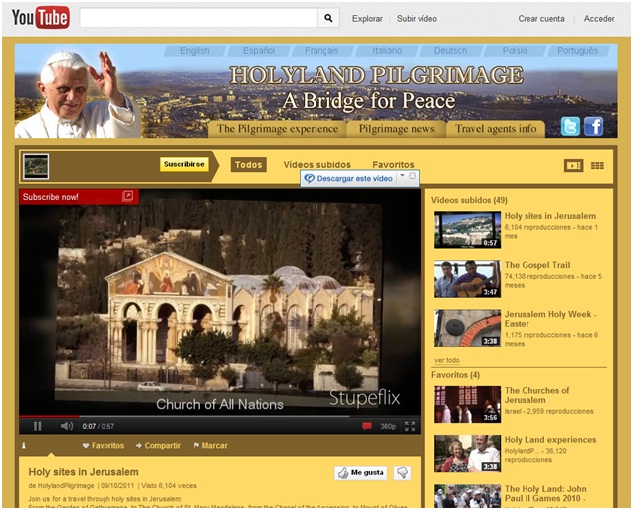Select the Favoritos tab

(x=393, y=165)
